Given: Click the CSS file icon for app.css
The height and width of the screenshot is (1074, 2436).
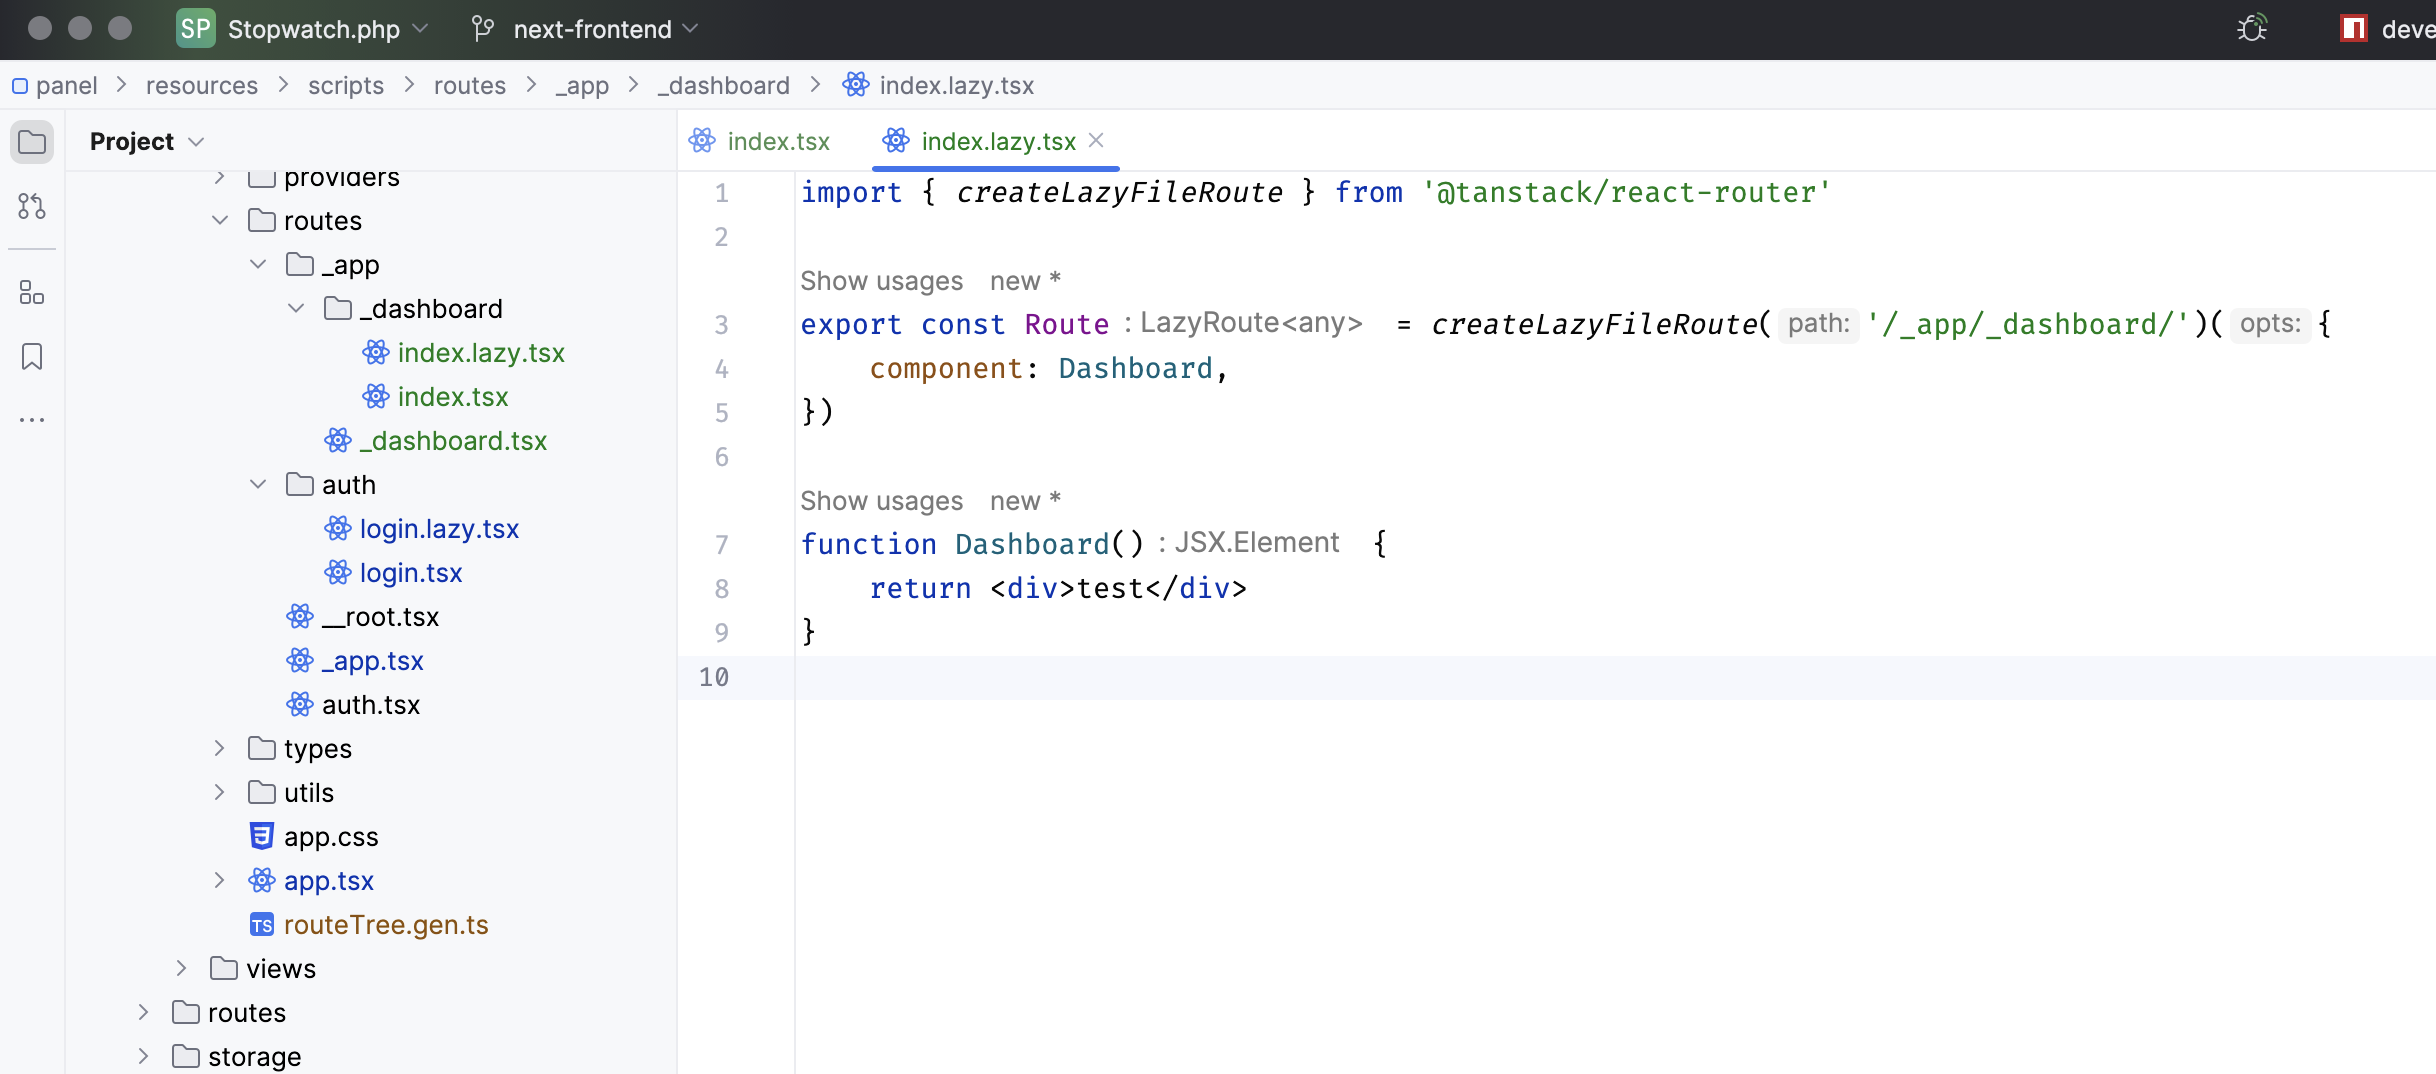Looking at the screenshot, I should tap(261, 836).
